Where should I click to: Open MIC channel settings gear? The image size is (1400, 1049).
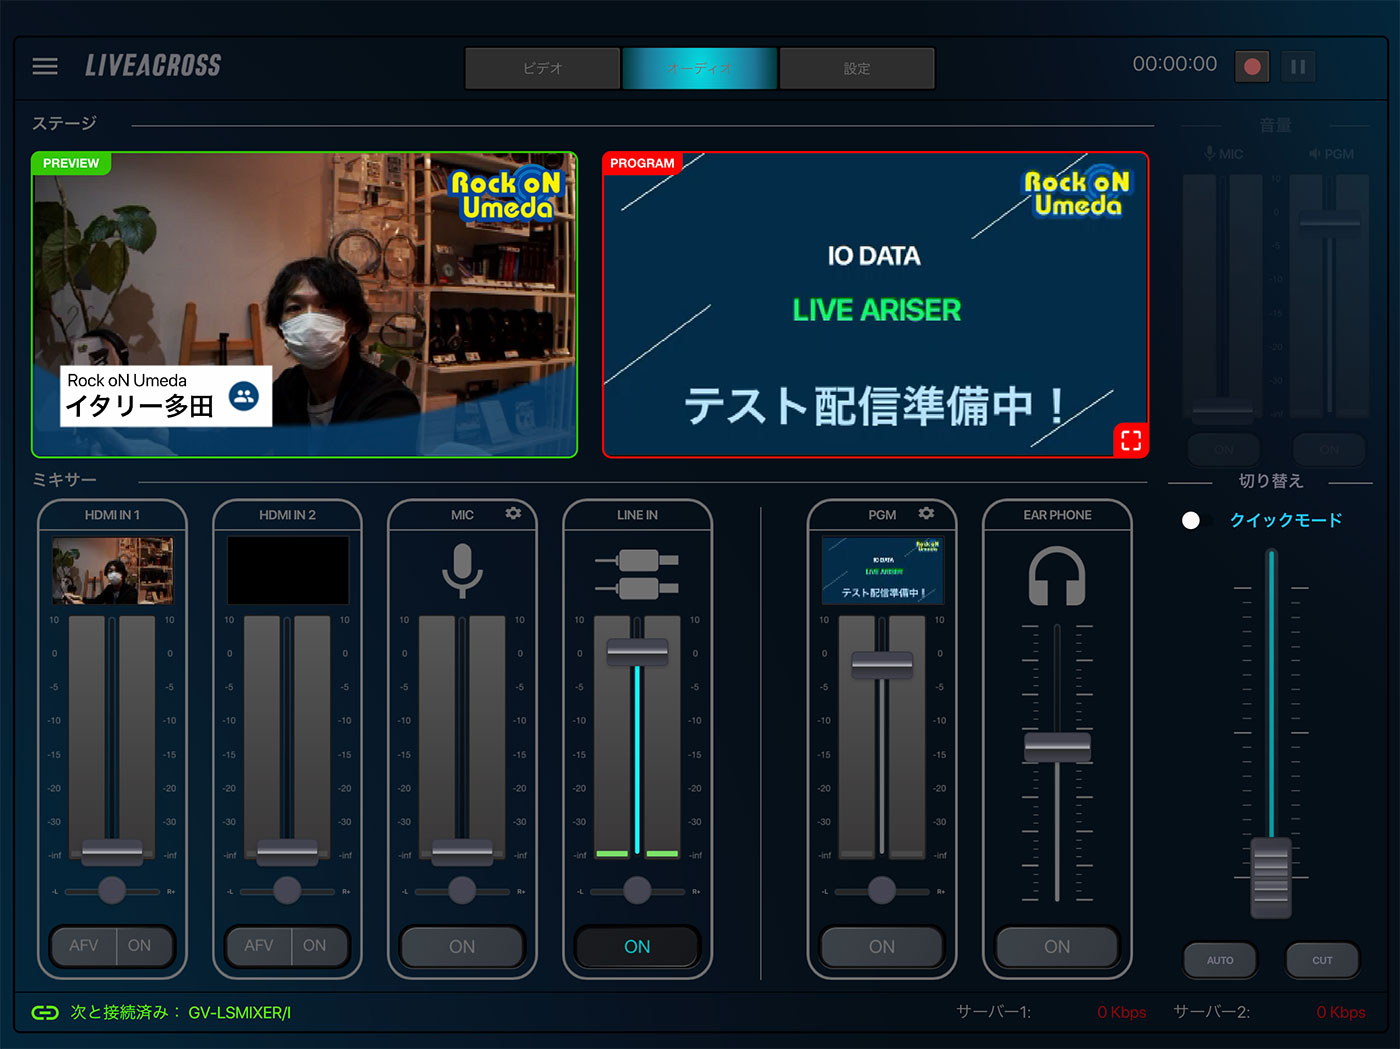click(x=513, y=513)
